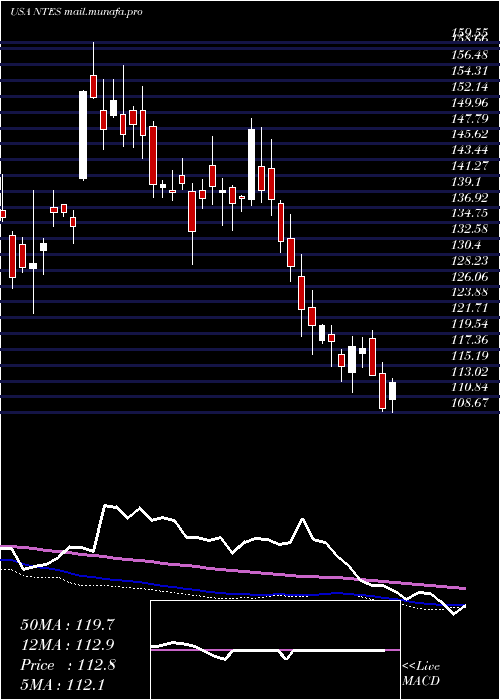500x700 pixels.
Task: Click the 143.44 price axis label
Action: coord(469,150)
